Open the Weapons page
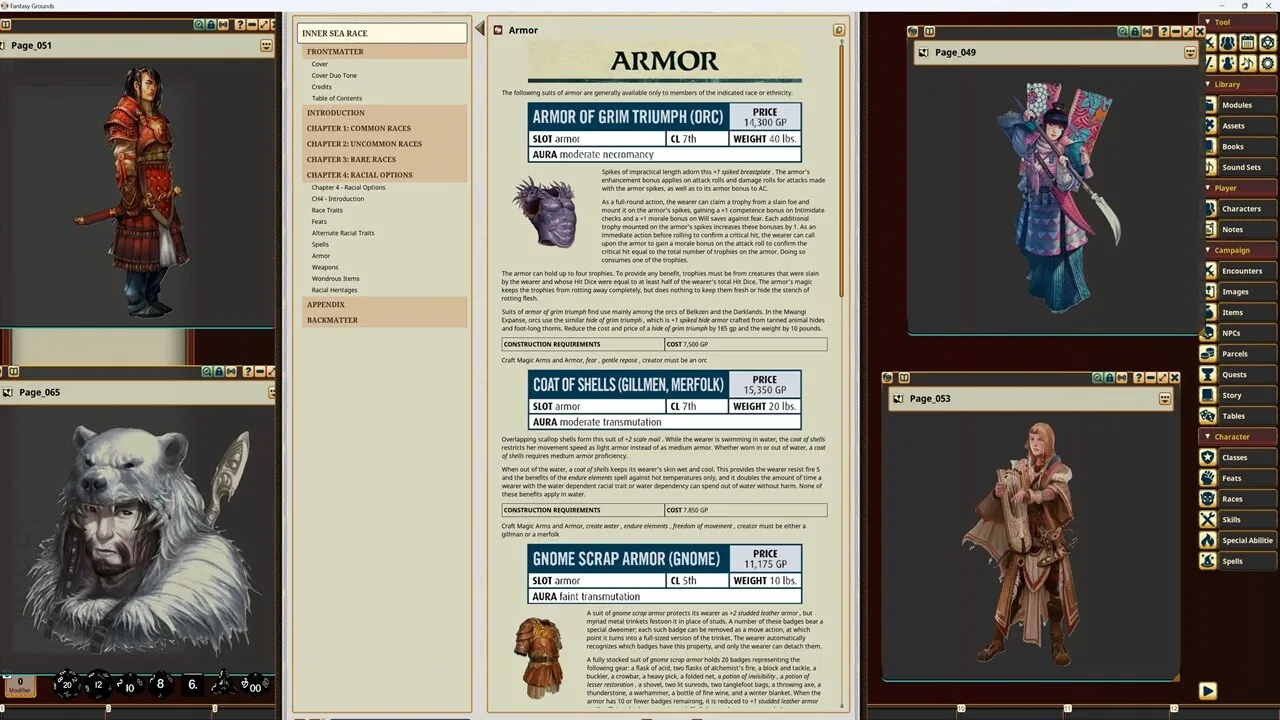Image resolution: width=1280 pixels, height=720 pixels. 325,267
